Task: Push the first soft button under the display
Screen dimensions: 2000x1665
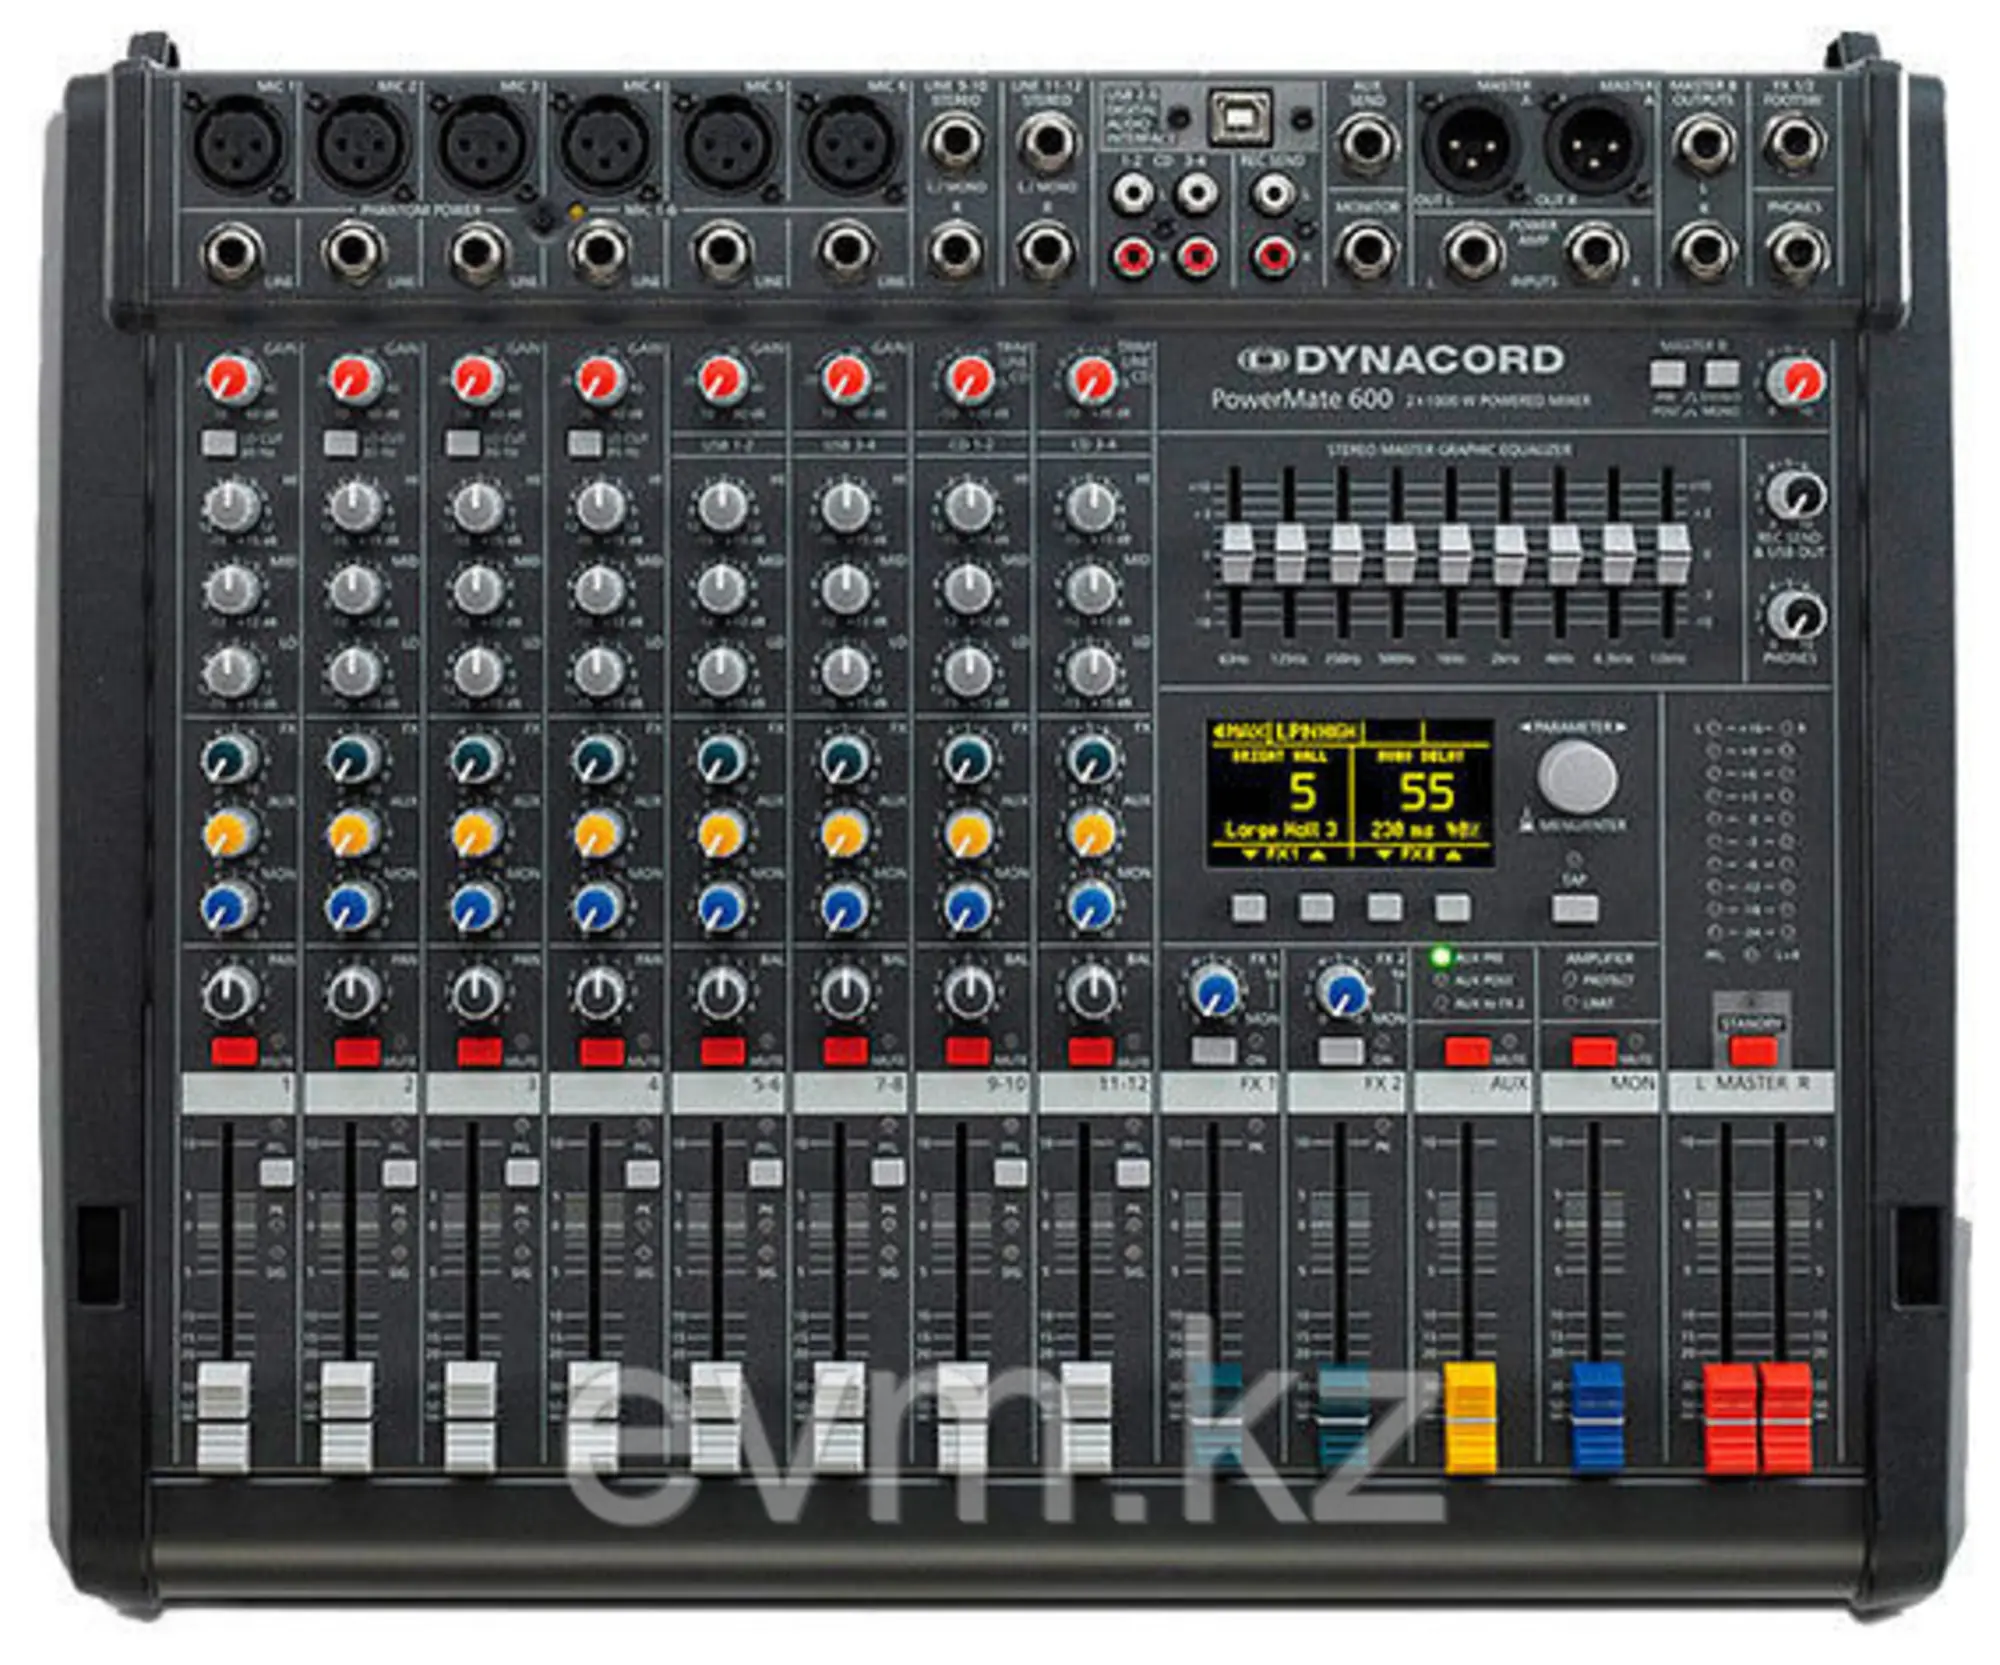Action: click(x=1248, y=908)
